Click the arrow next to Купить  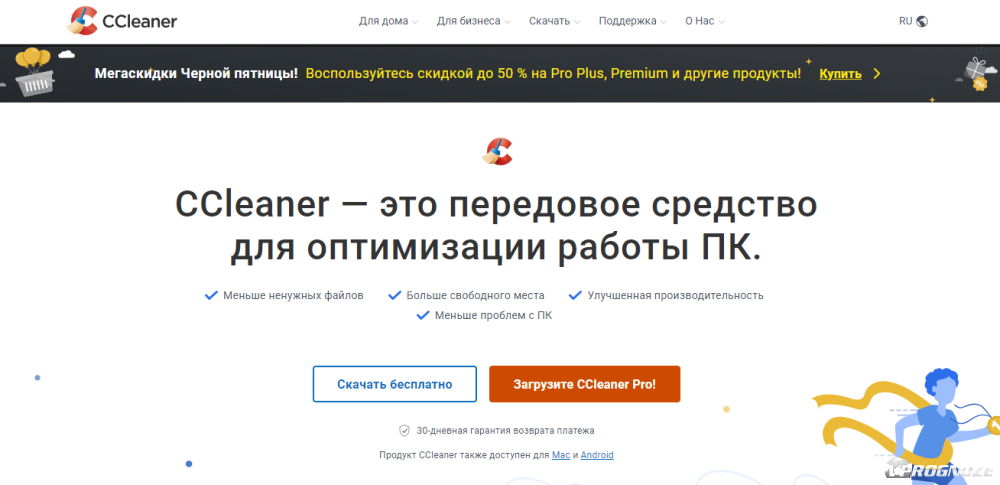[x=876, y=73]
